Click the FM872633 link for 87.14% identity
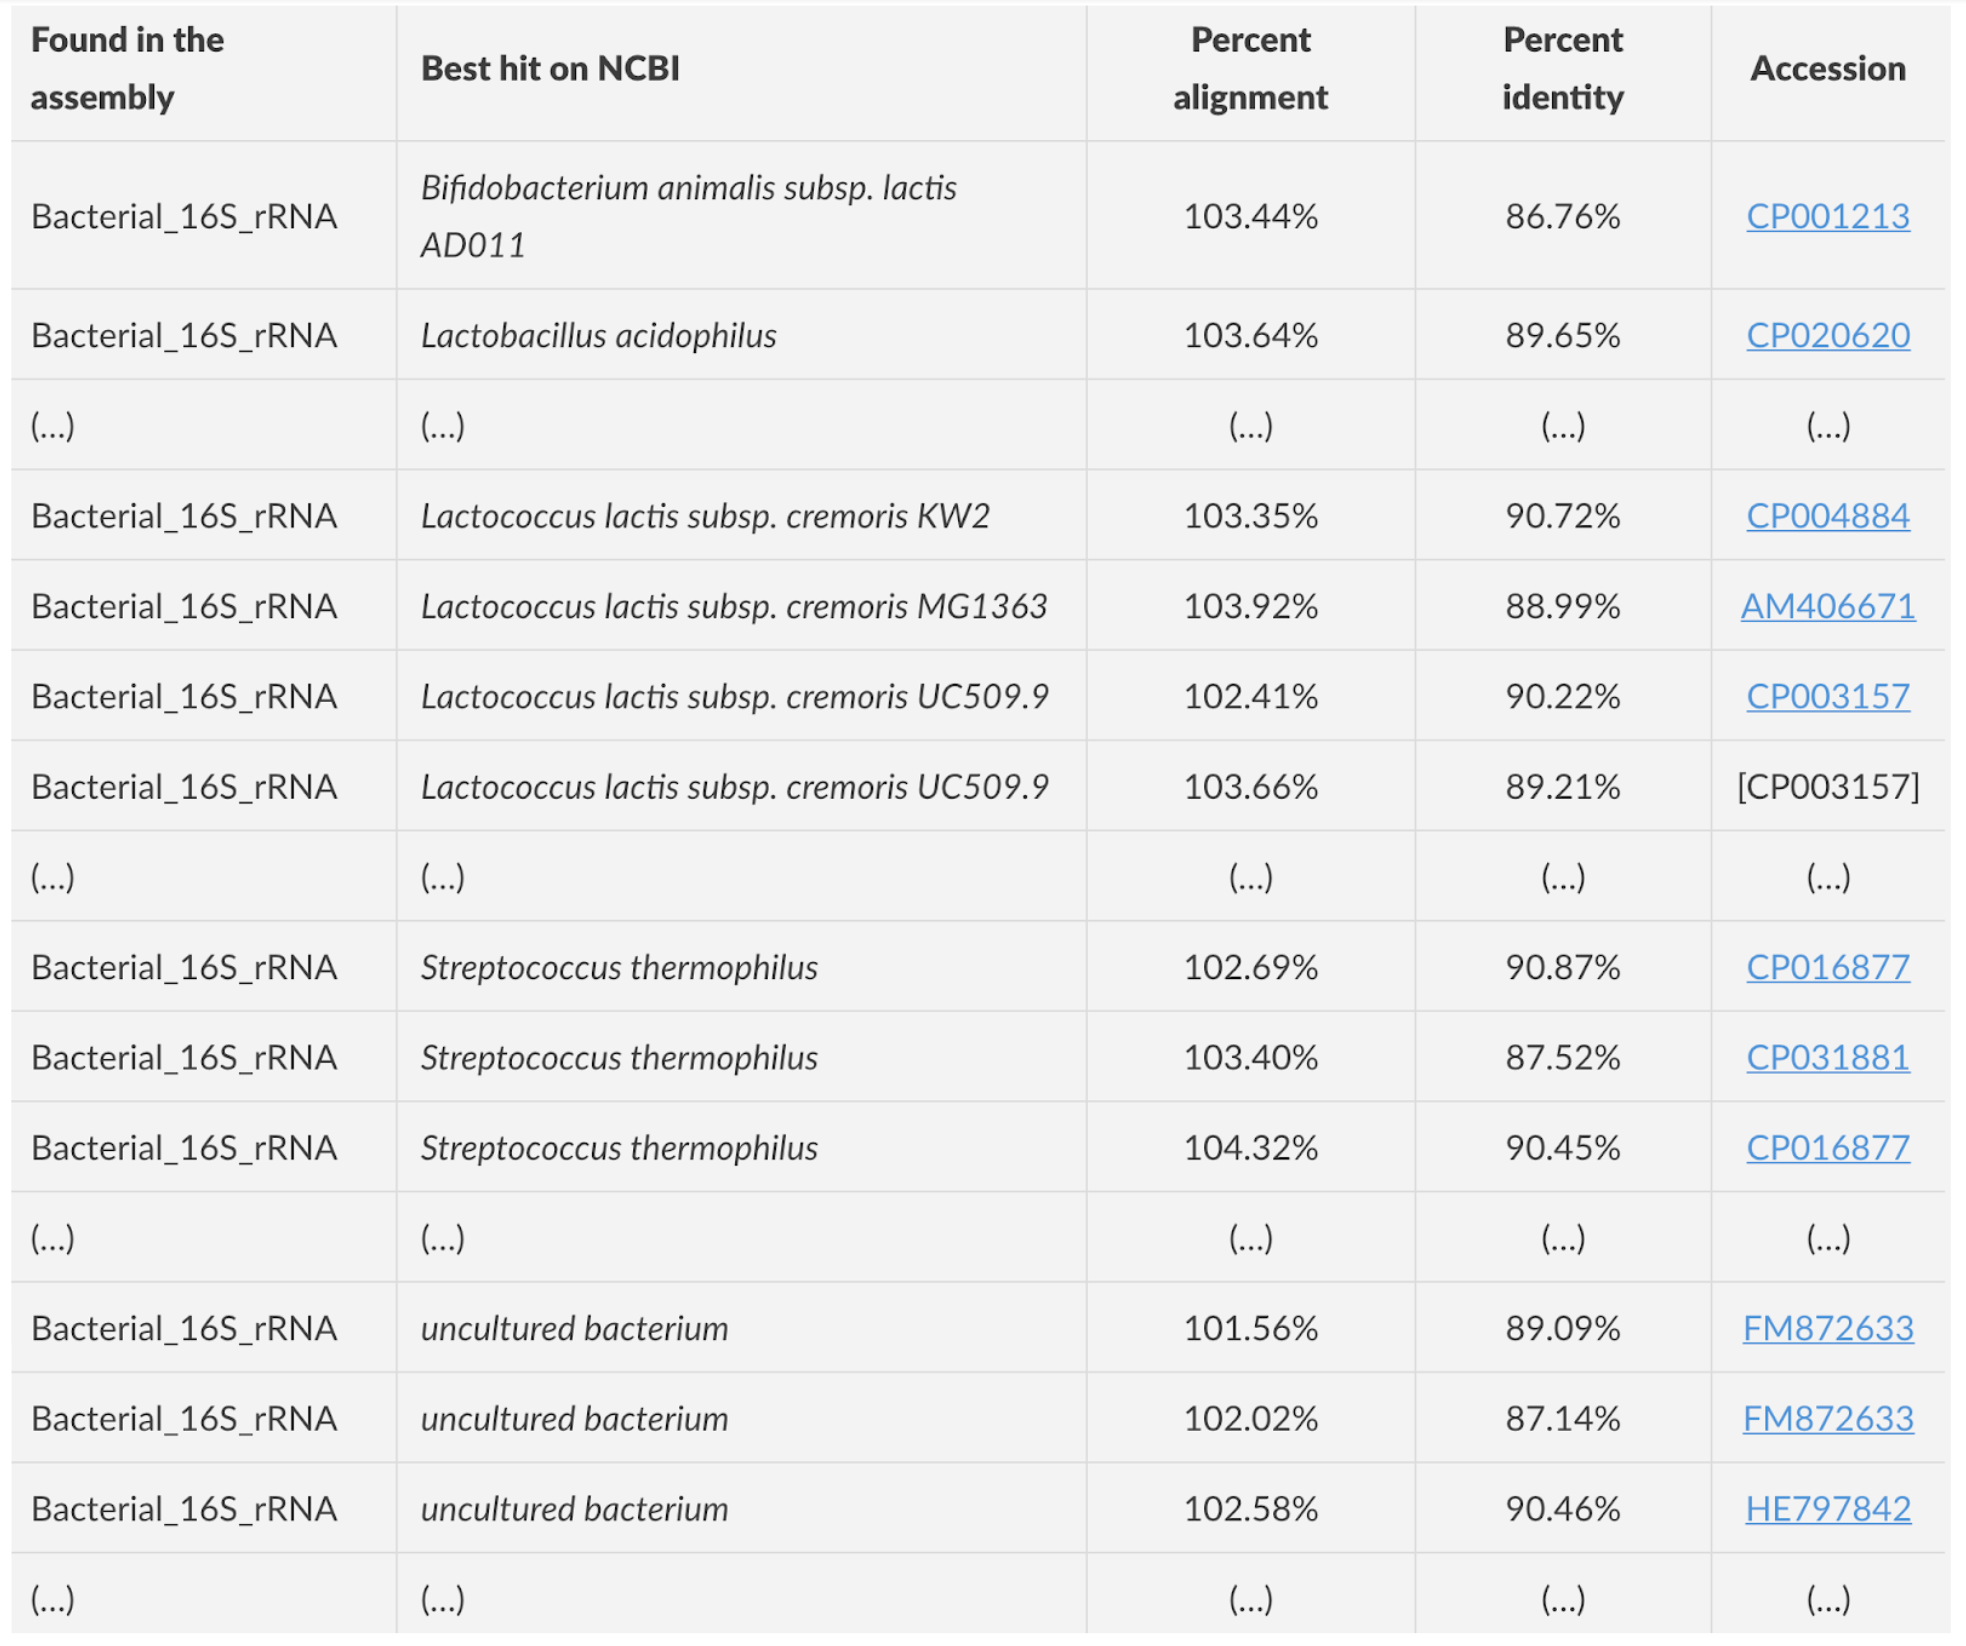This screenshot has width=1966, height=1646. pos(1827,1418)
